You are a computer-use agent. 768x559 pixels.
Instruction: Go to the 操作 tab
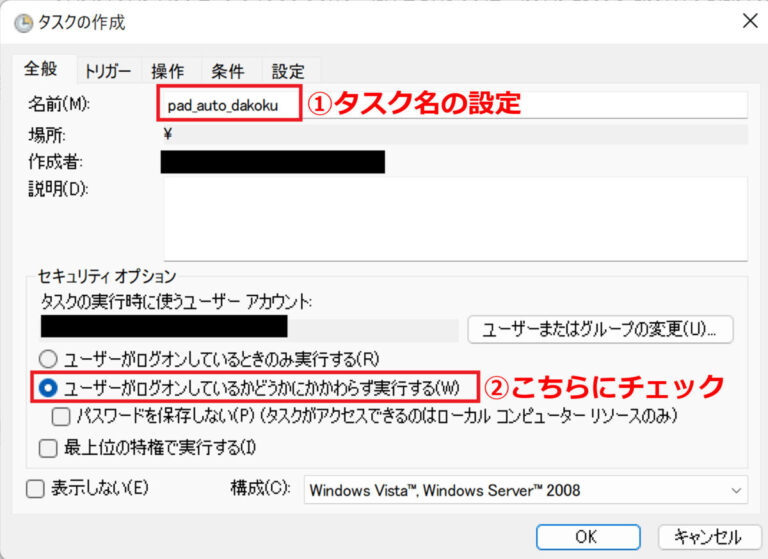167,71
